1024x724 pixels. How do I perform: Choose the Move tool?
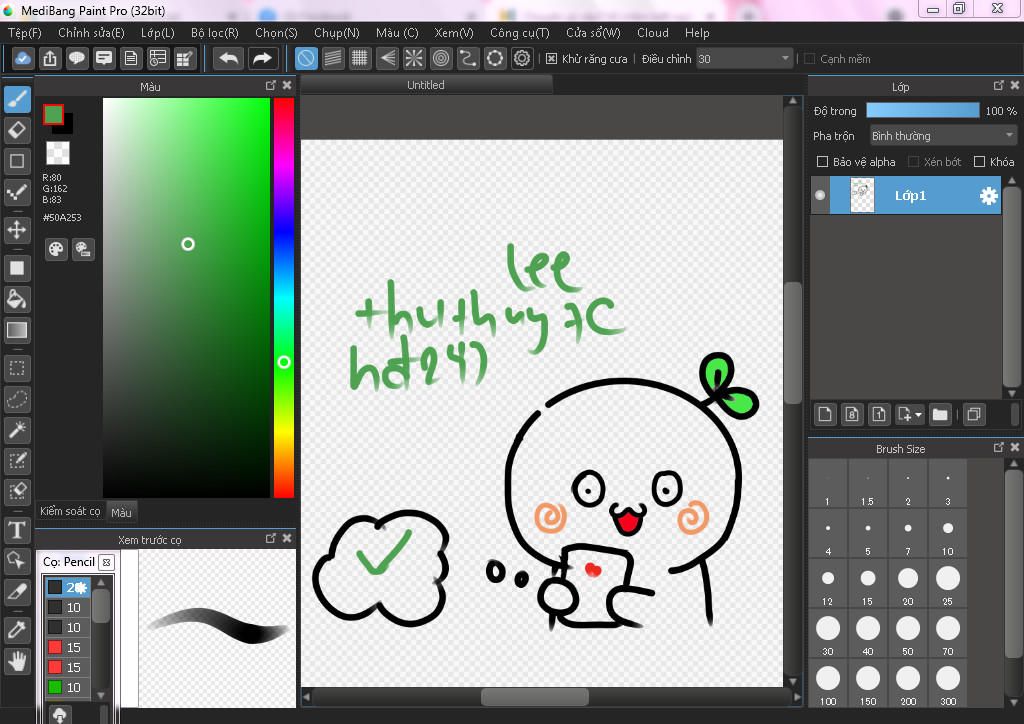(x=18, y=230)
